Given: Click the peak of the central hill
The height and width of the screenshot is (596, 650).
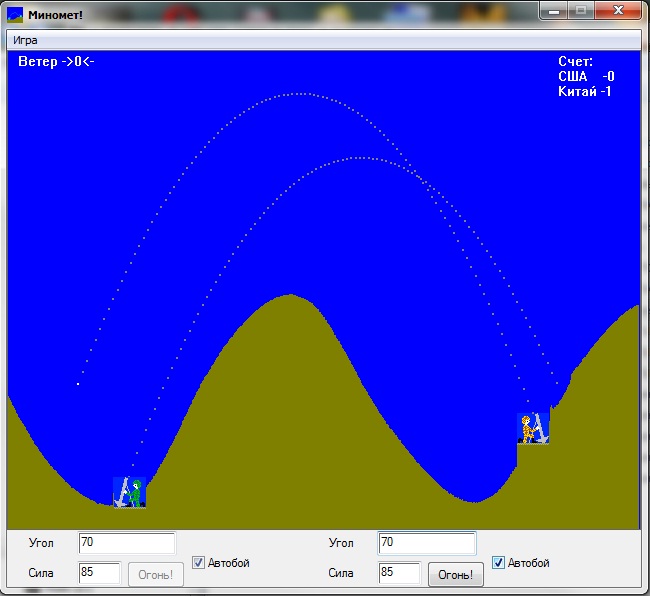Looking at the screenshot, I should tap(290, 297).
